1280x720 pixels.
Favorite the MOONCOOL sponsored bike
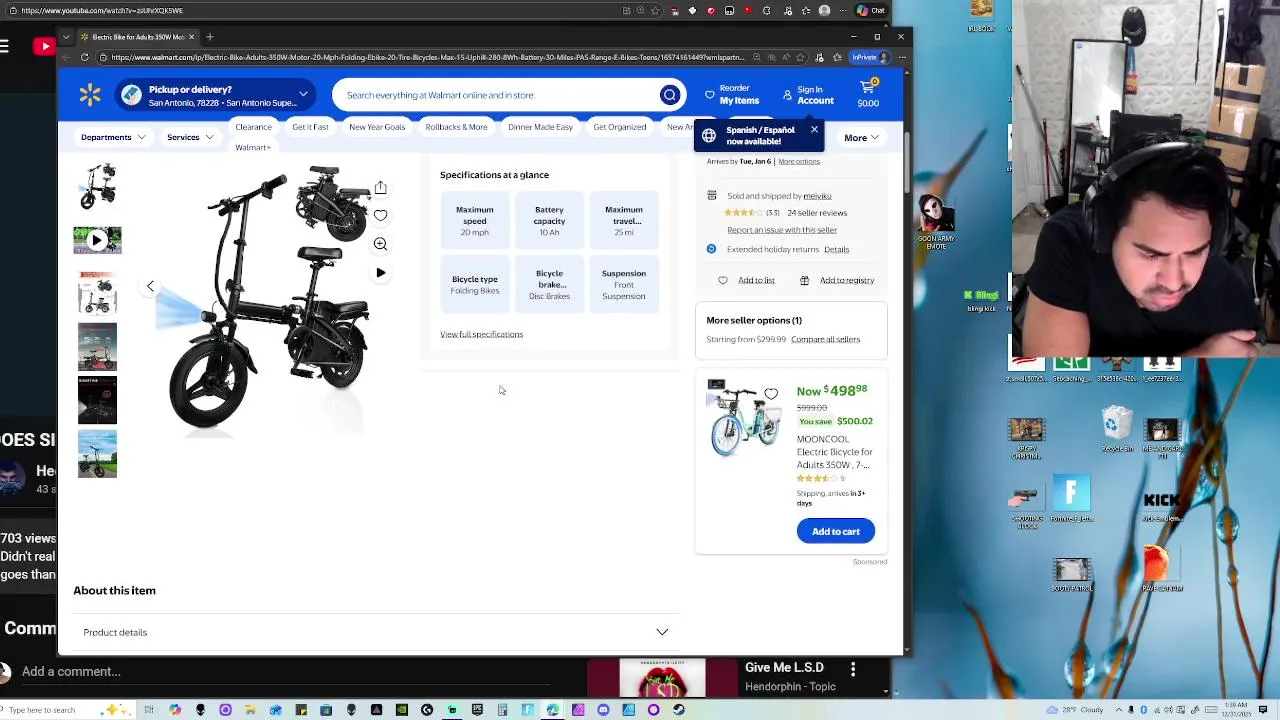tap(771, 394)
